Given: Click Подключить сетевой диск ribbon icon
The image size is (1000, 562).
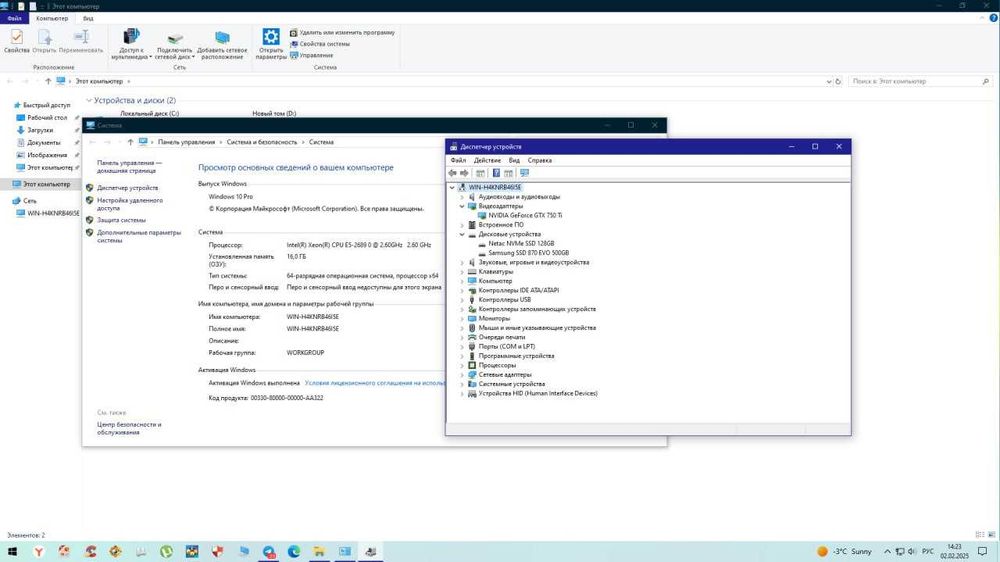Looking at the screenshot, I should point(175,44).
